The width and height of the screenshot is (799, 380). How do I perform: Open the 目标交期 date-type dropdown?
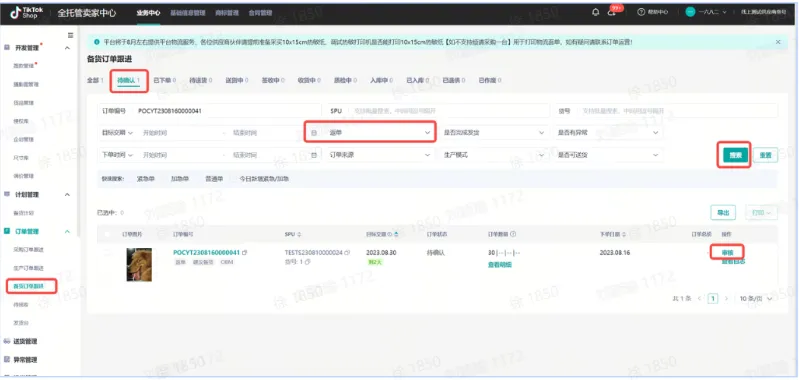pos(117,133)
